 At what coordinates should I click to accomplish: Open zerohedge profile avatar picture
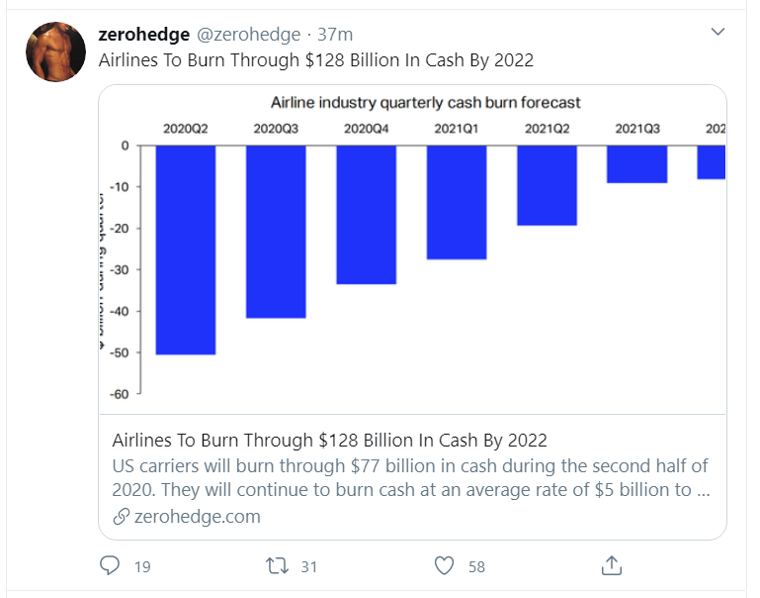pos(56,51)
